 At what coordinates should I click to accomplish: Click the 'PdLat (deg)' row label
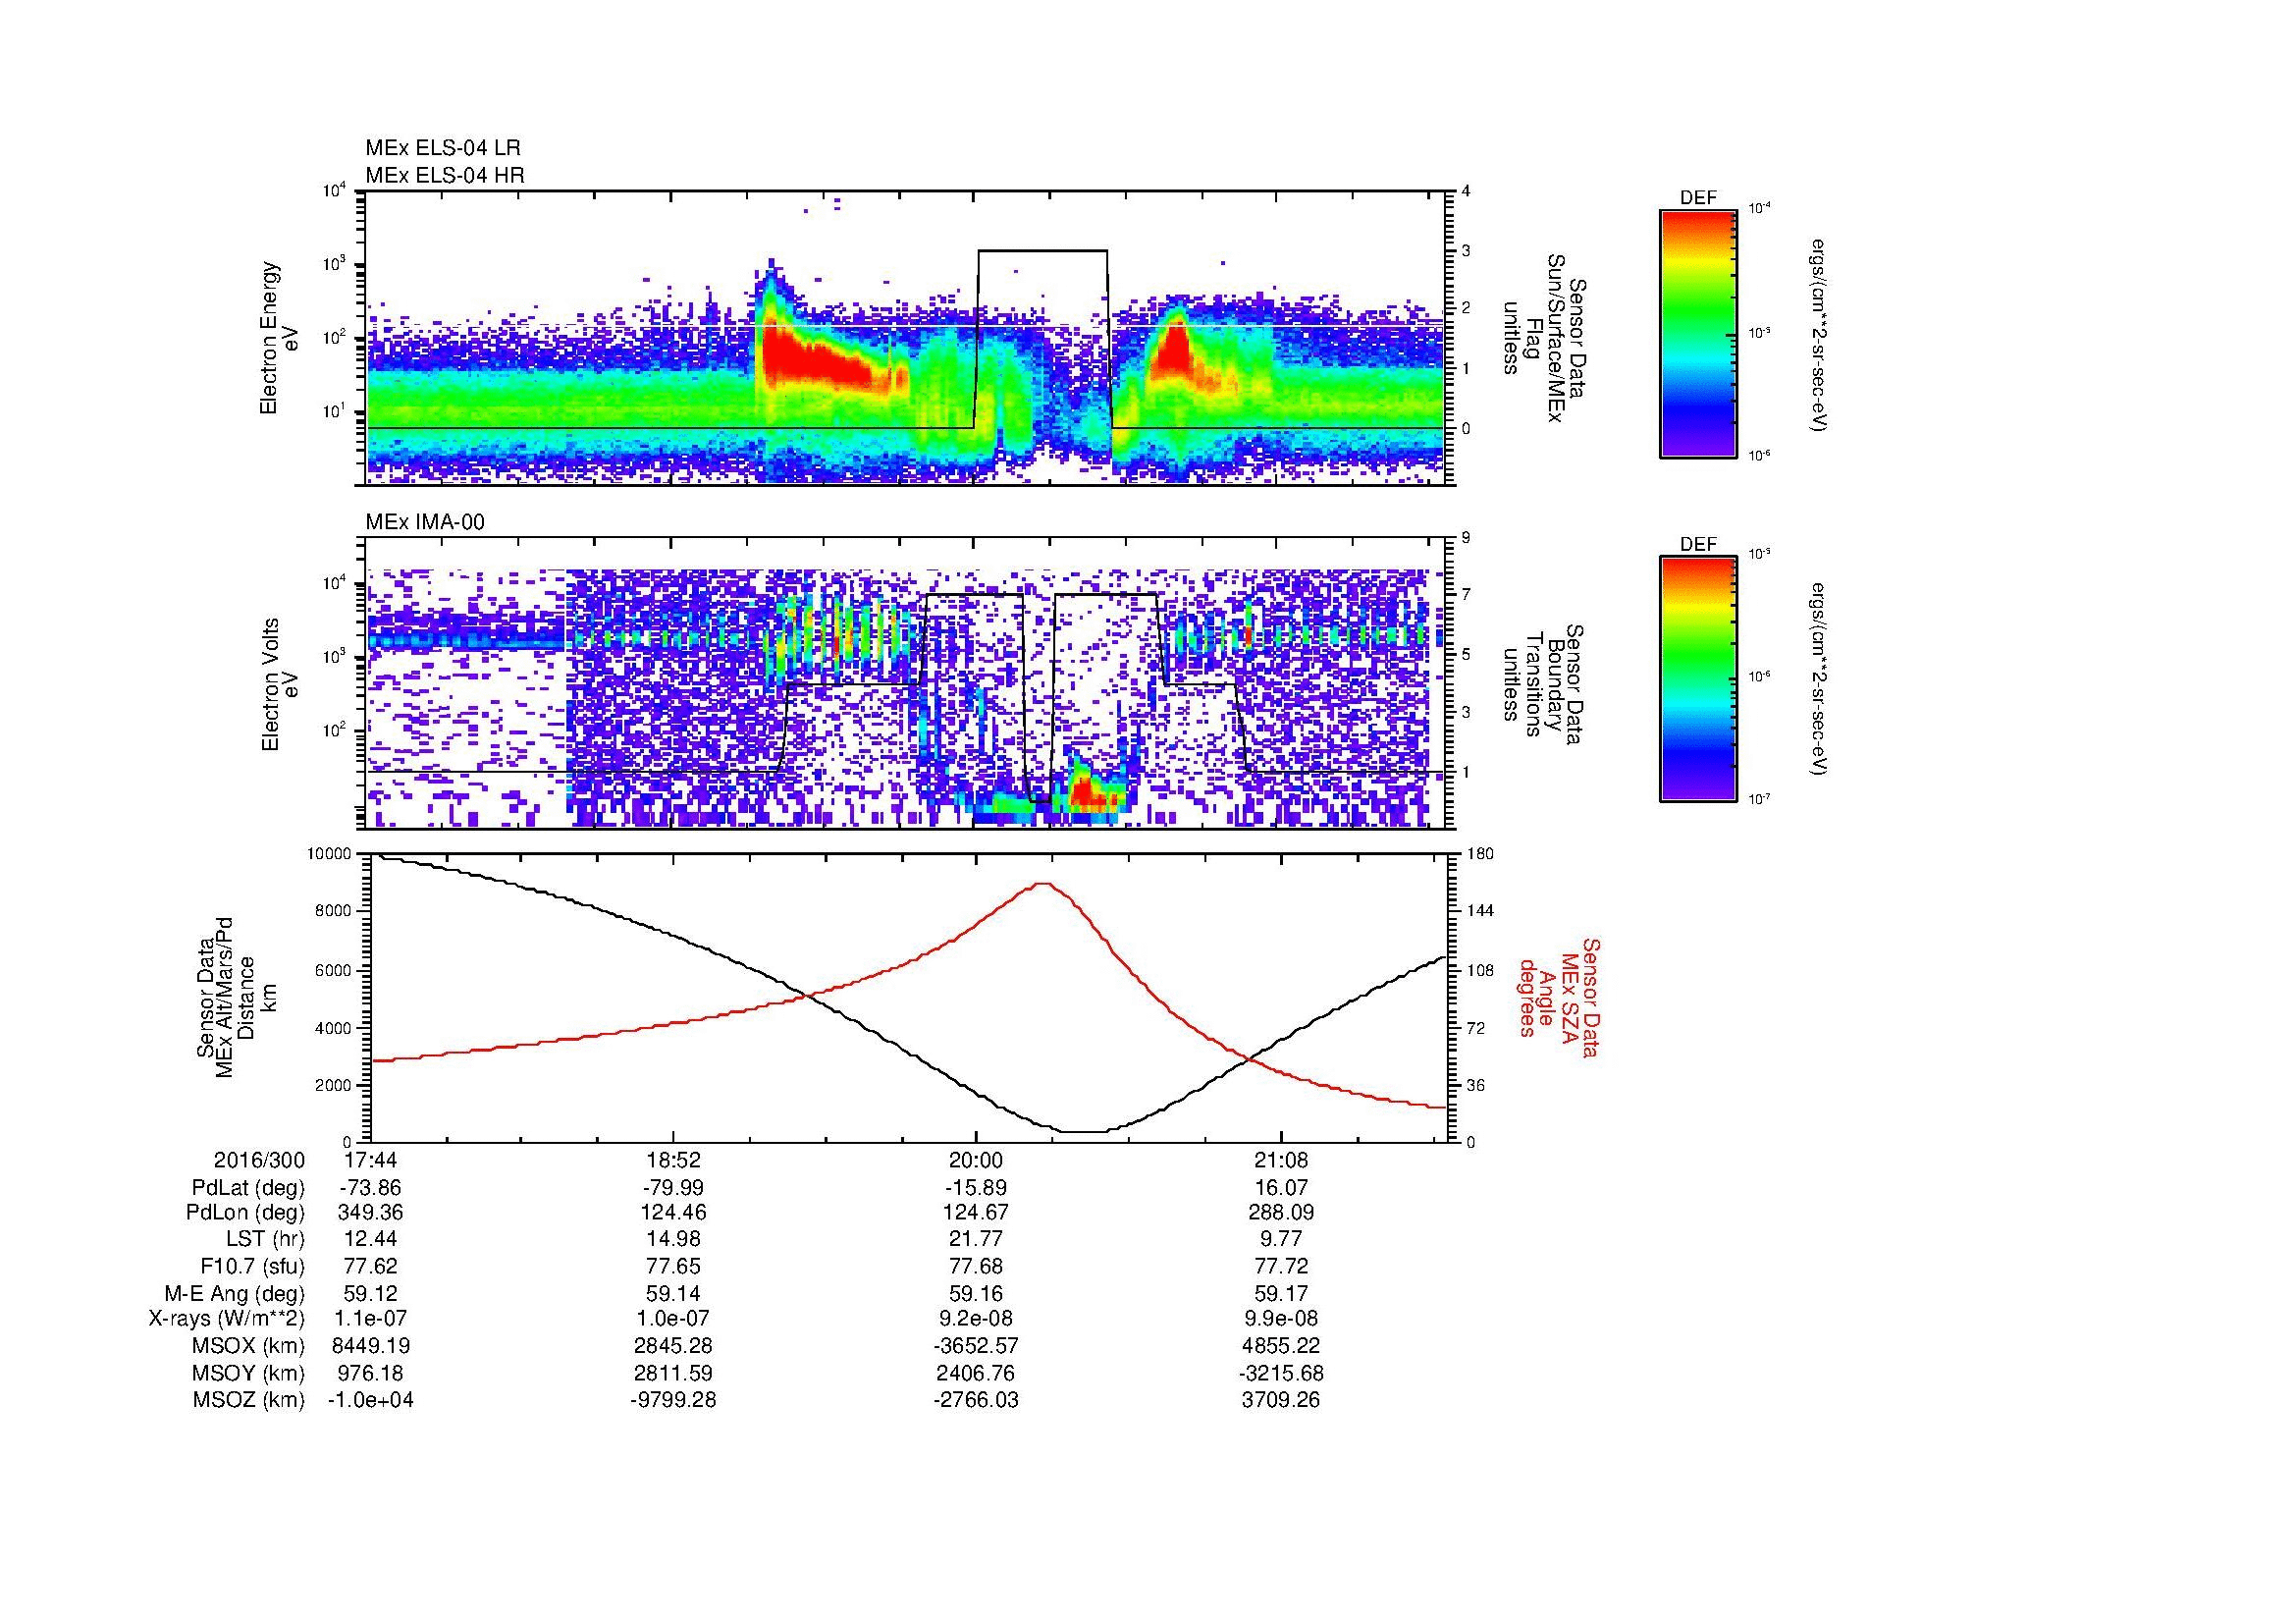click(x=248, y=1189)
